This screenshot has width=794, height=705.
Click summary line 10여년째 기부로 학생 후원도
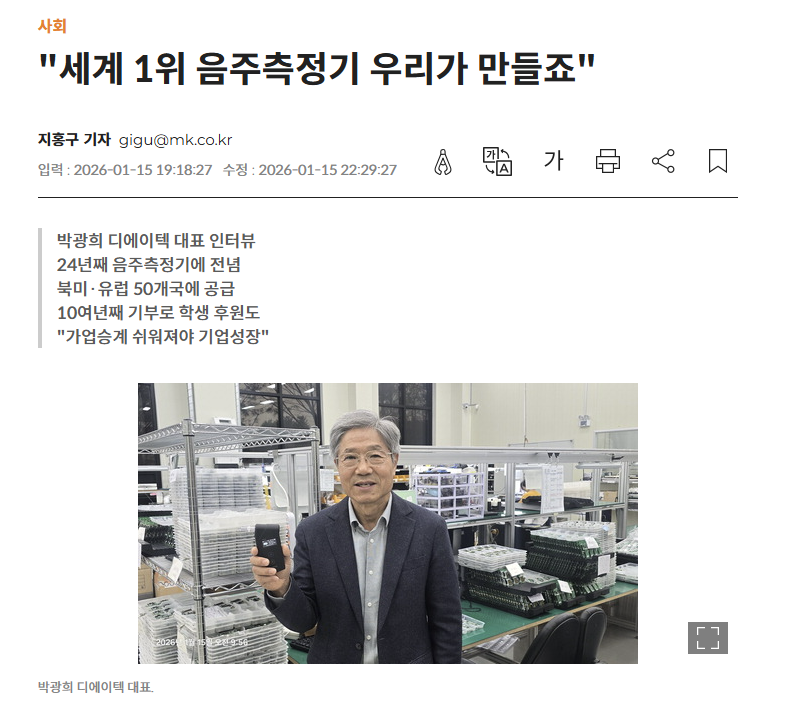point(158,312)
